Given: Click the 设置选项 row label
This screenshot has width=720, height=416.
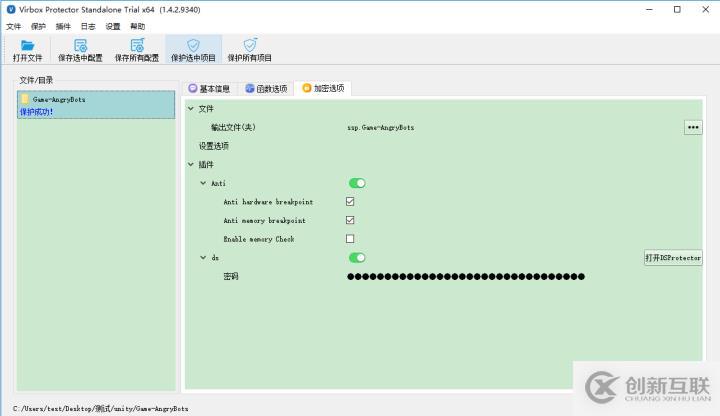Looking at the screenshot, I should [x=214, y=146].
